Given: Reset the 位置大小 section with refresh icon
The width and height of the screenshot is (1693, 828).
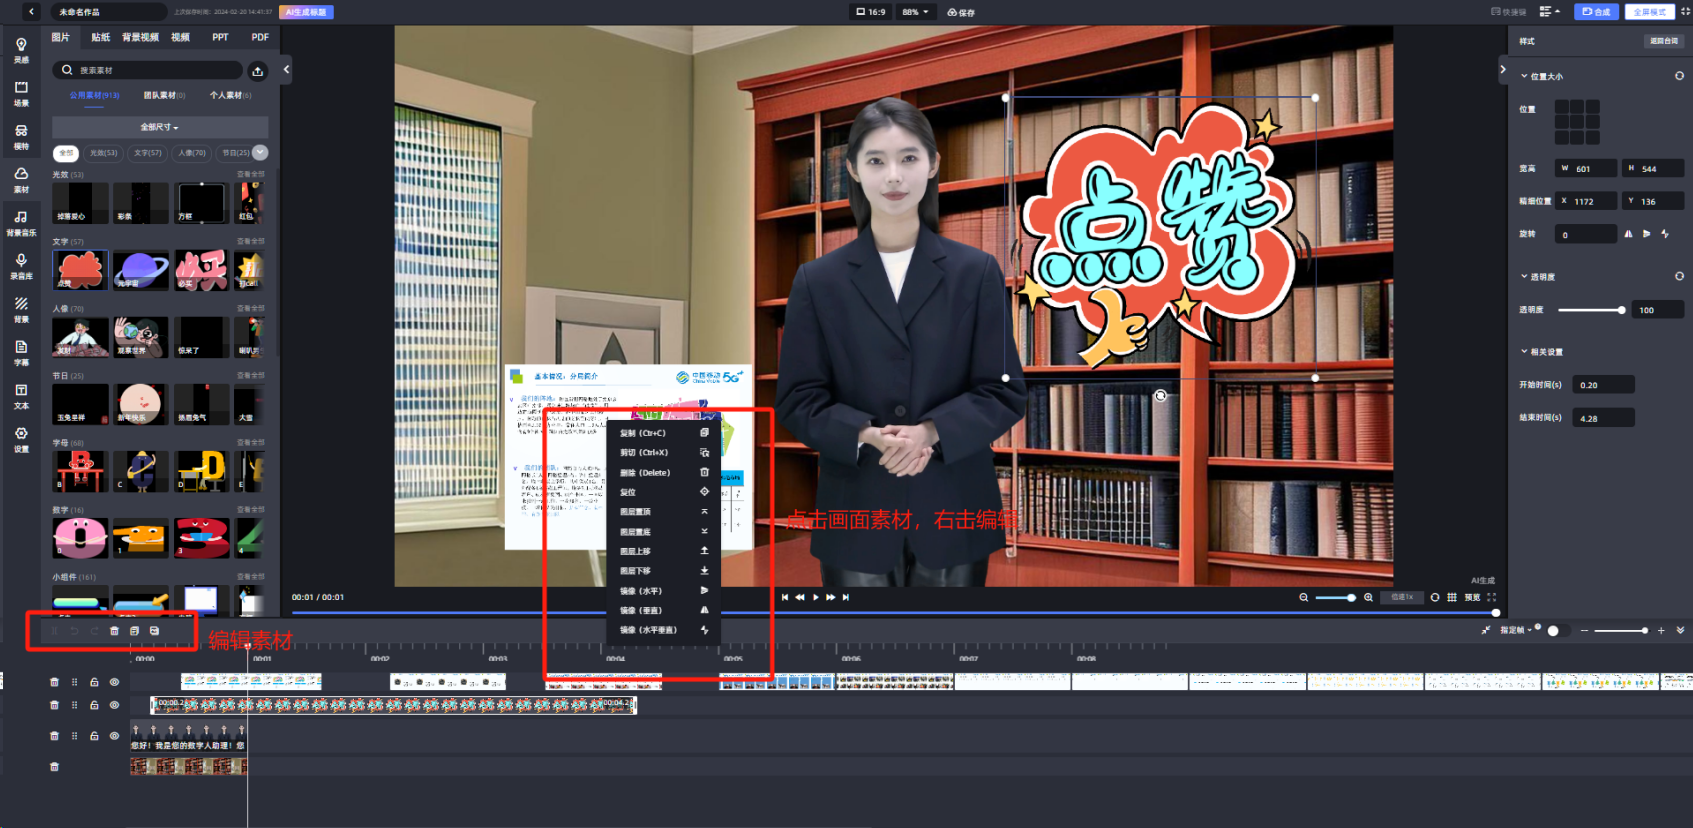Looking at the screenshot, I should point(1679,76).
